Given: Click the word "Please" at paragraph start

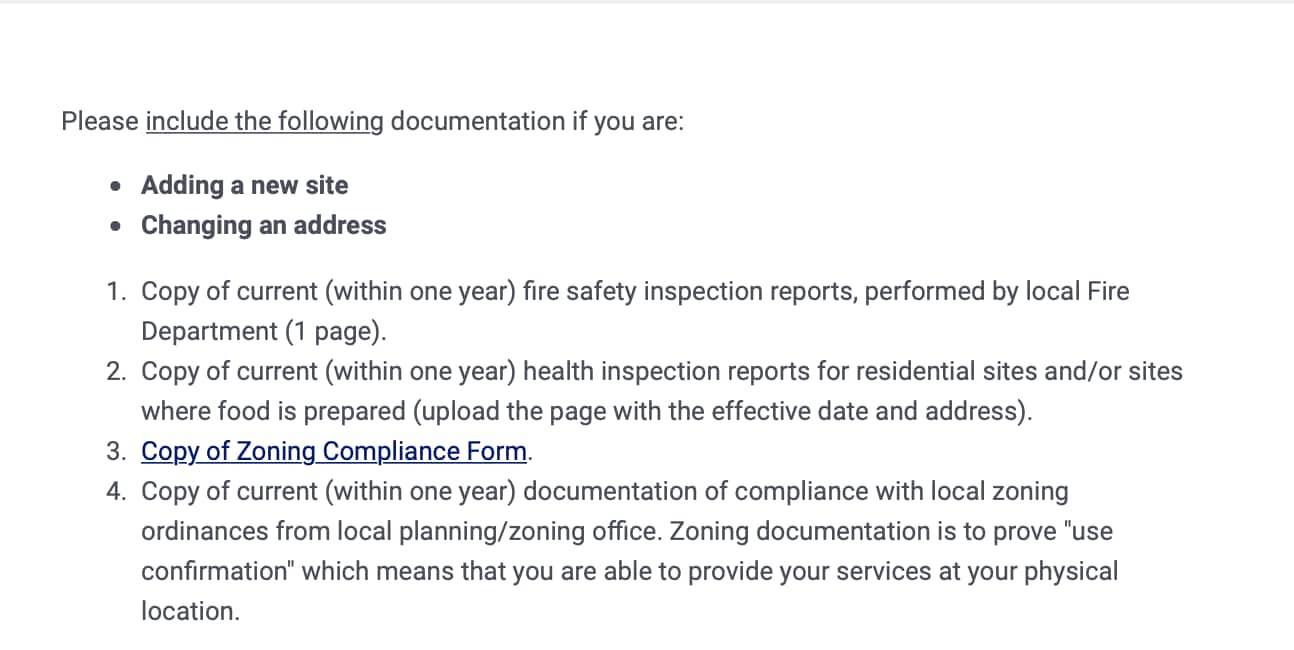Looking at the screenshot, I should point(100,121).
